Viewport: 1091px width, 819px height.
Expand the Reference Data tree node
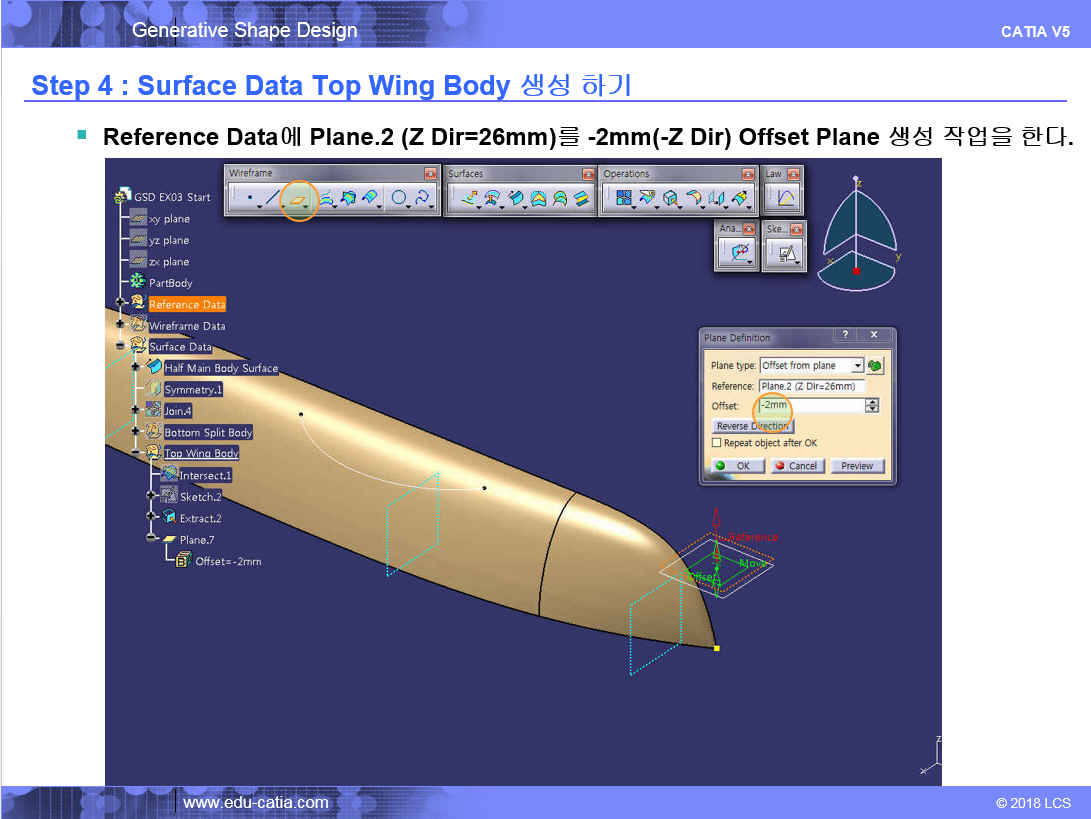click(x=120, y=304)
